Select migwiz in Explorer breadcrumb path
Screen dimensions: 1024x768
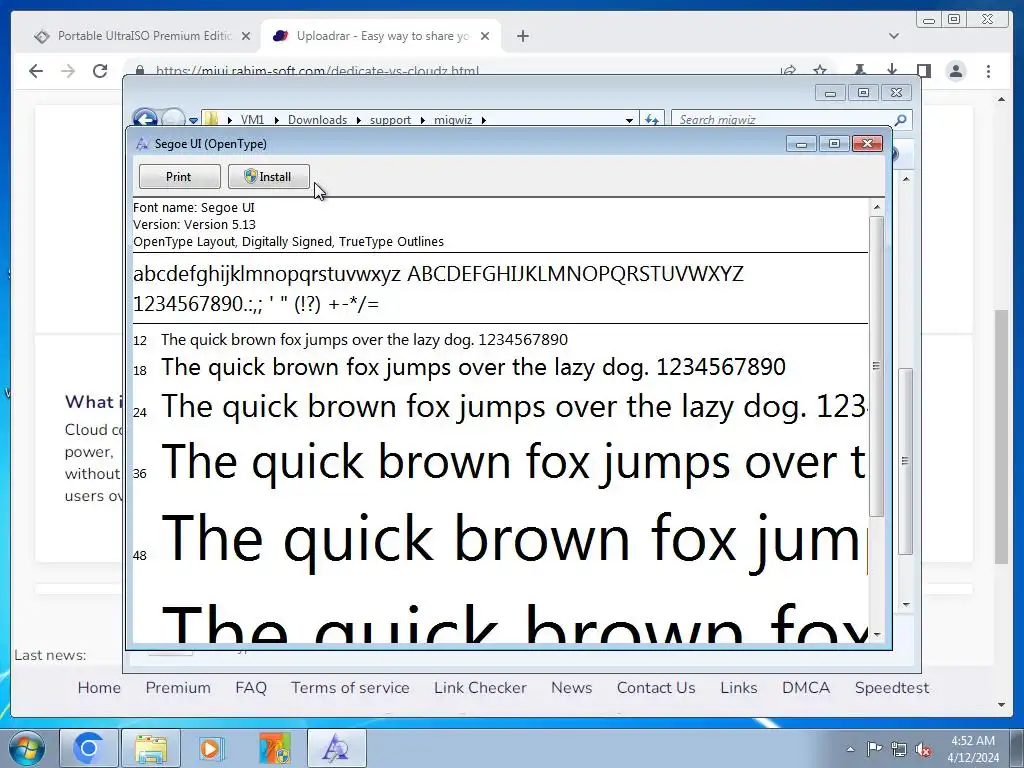[453, 120]
